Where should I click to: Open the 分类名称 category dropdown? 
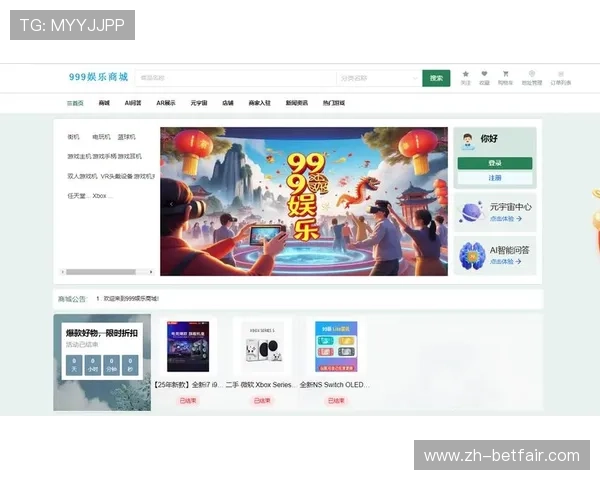pyautogui.click(x=379, y=78)
